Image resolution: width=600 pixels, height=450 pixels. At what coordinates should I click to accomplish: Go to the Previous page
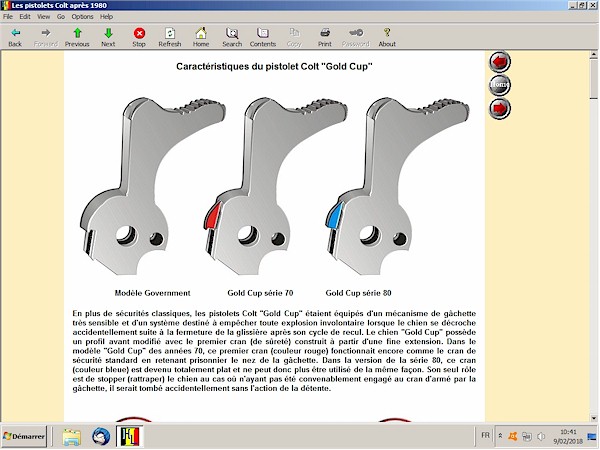77,37
